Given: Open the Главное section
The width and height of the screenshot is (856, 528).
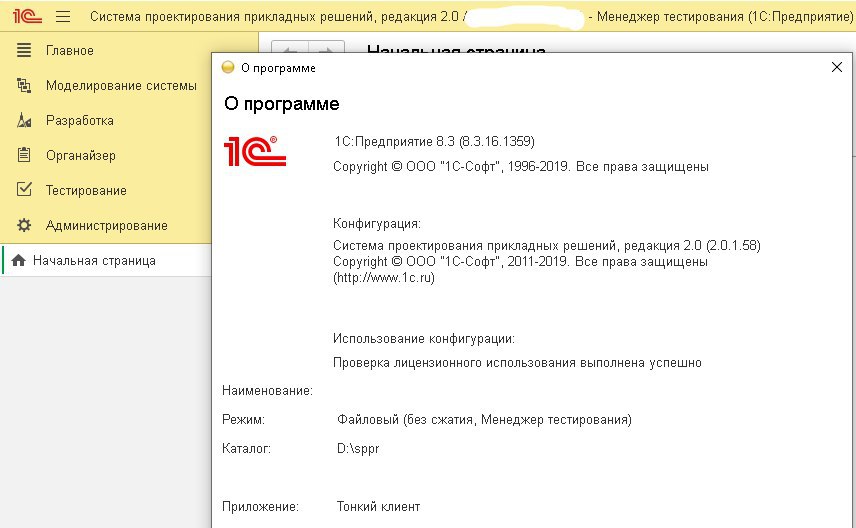Looking at the screenshot, I should pyautogui.click(x=69, y=51).
